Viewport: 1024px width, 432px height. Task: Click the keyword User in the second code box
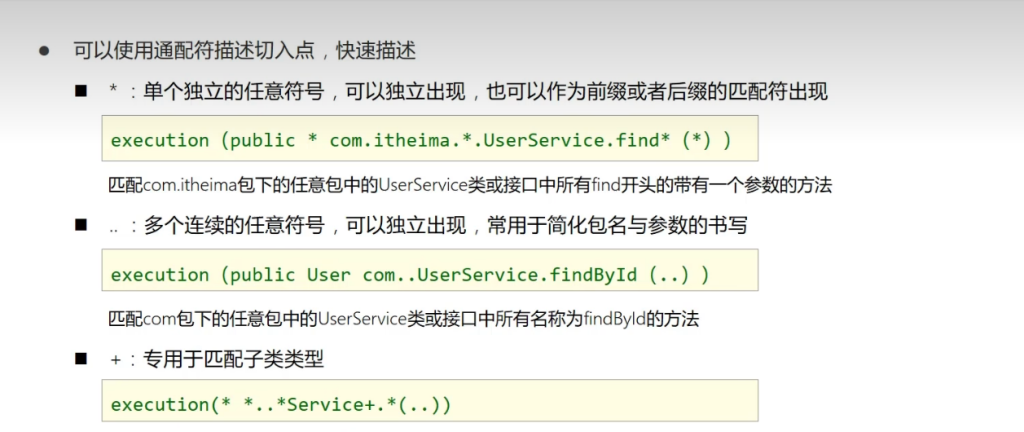coord(329,275)
